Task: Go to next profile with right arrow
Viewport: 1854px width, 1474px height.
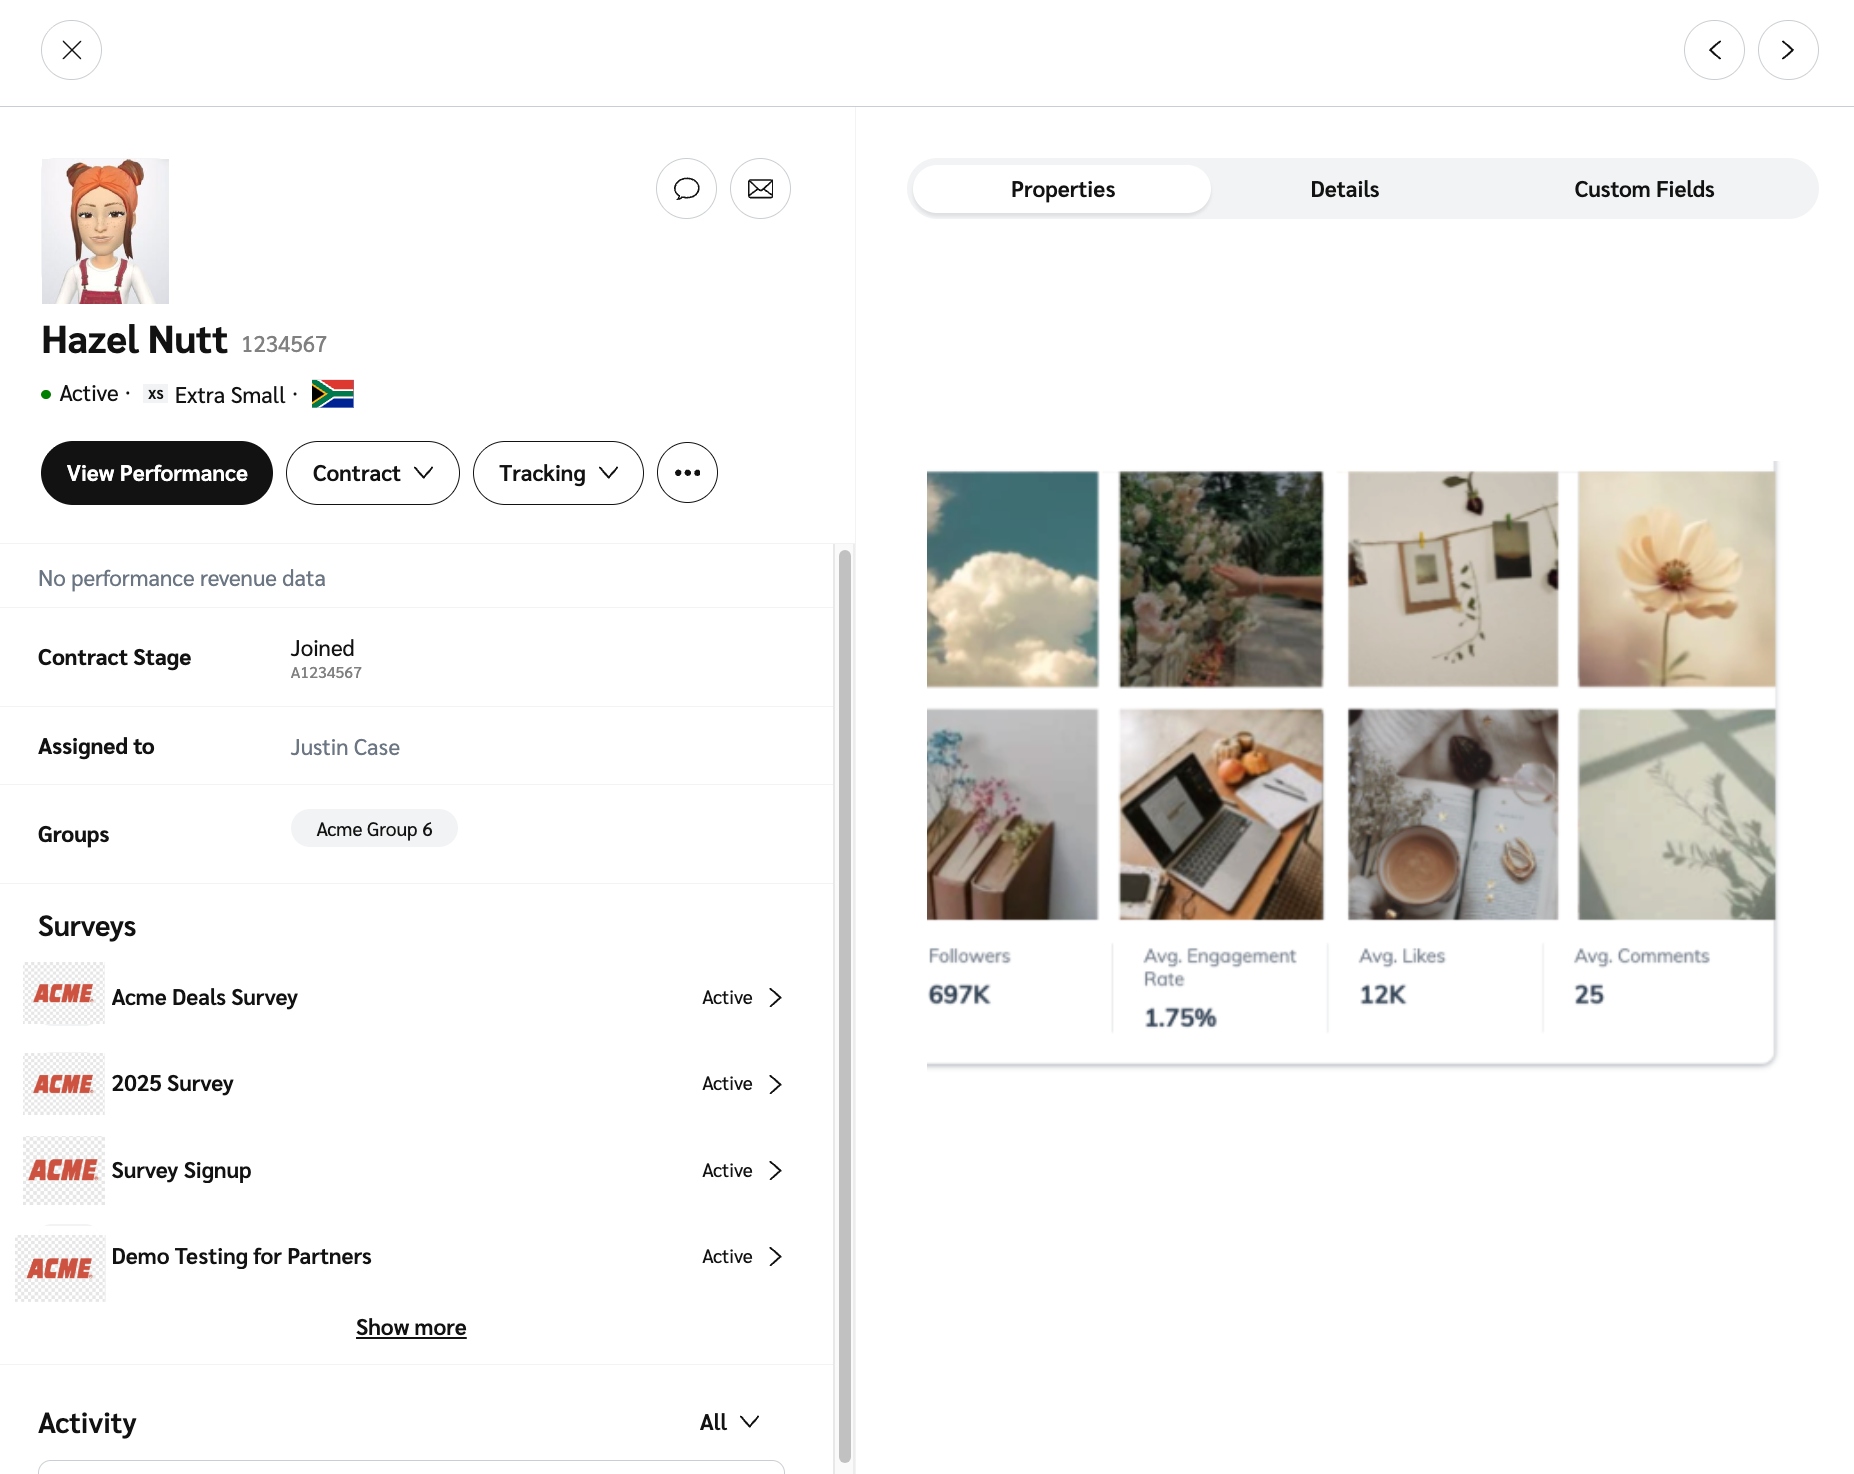Action: click(x=1787, y=50)
